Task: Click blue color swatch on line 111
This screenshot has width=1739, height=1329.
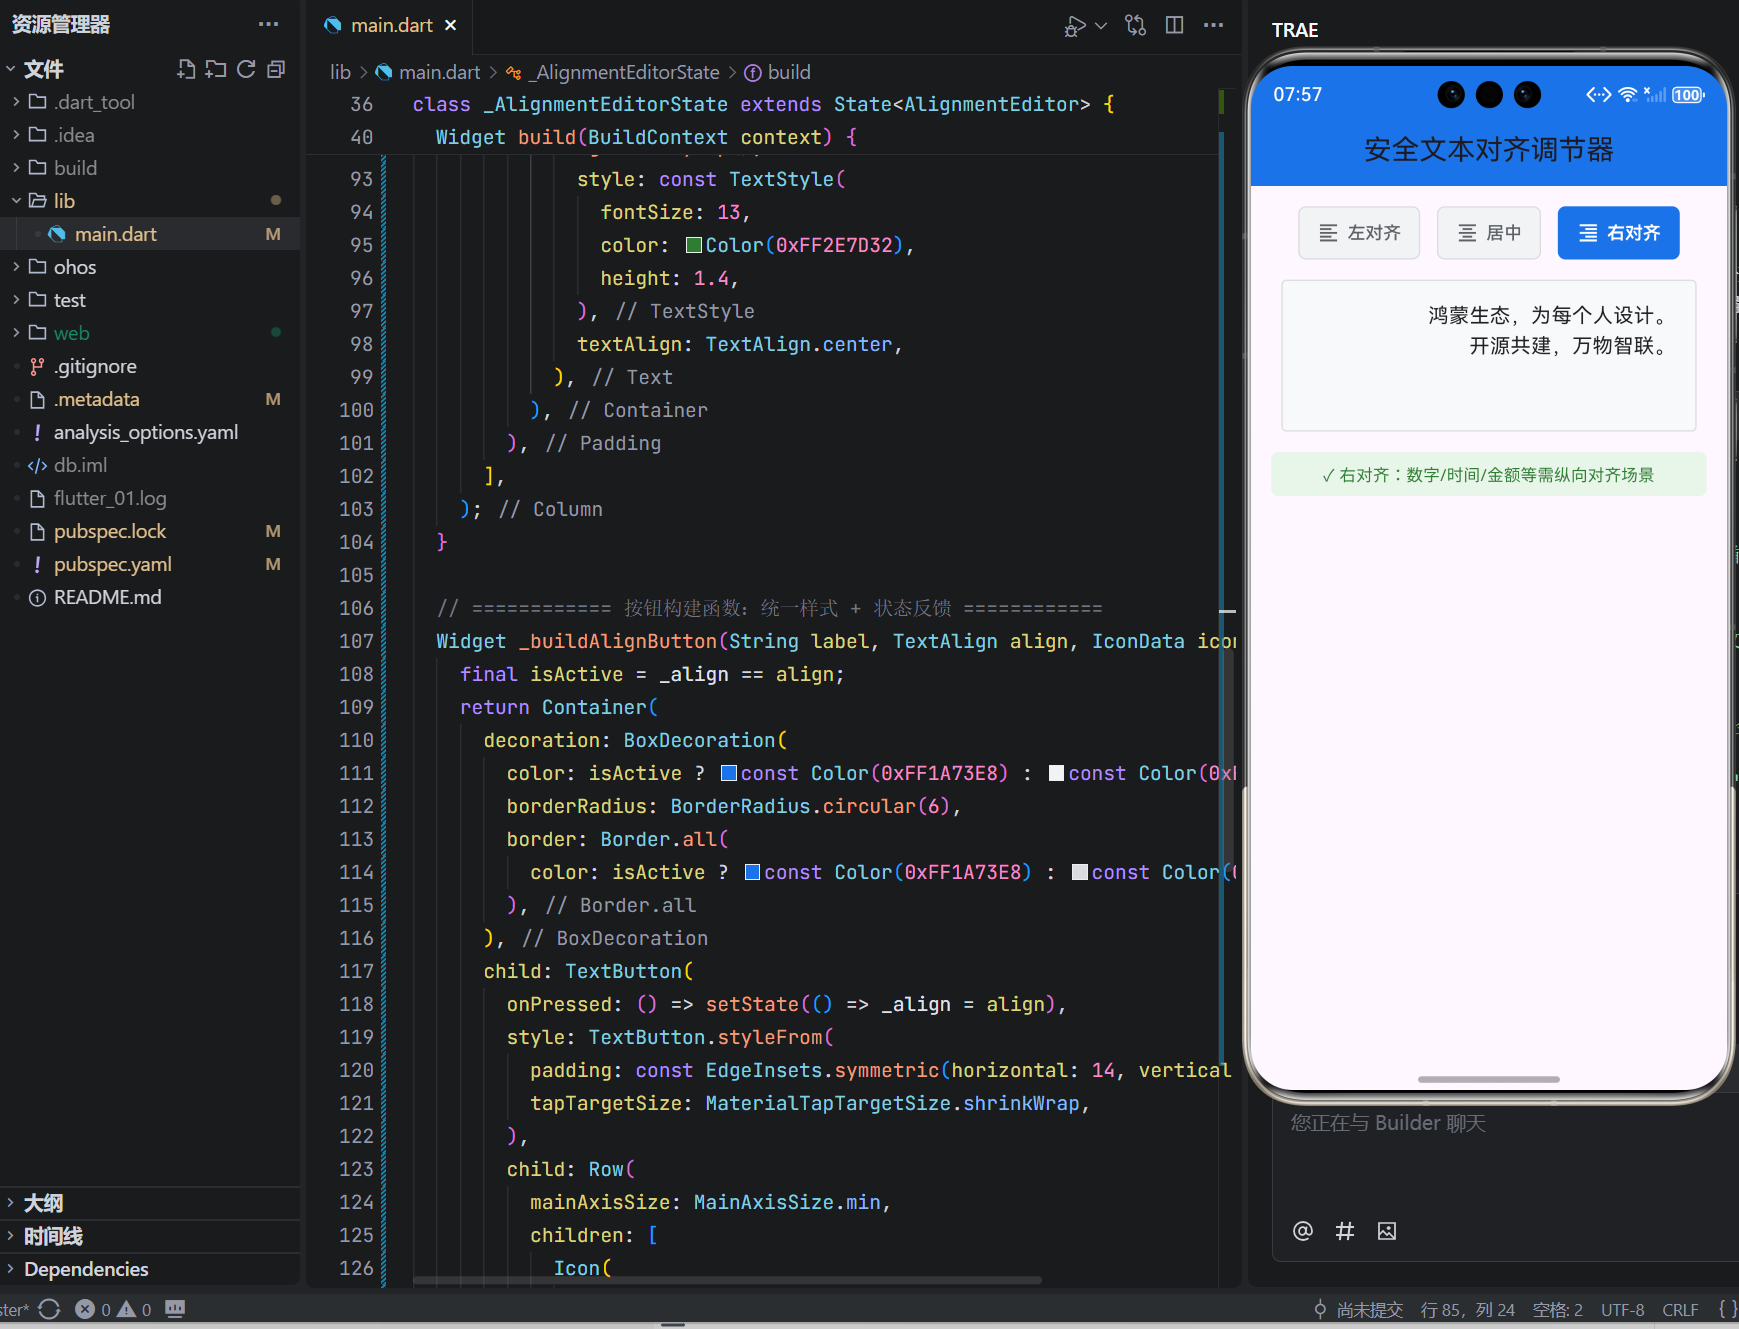Action: [729, 773]
